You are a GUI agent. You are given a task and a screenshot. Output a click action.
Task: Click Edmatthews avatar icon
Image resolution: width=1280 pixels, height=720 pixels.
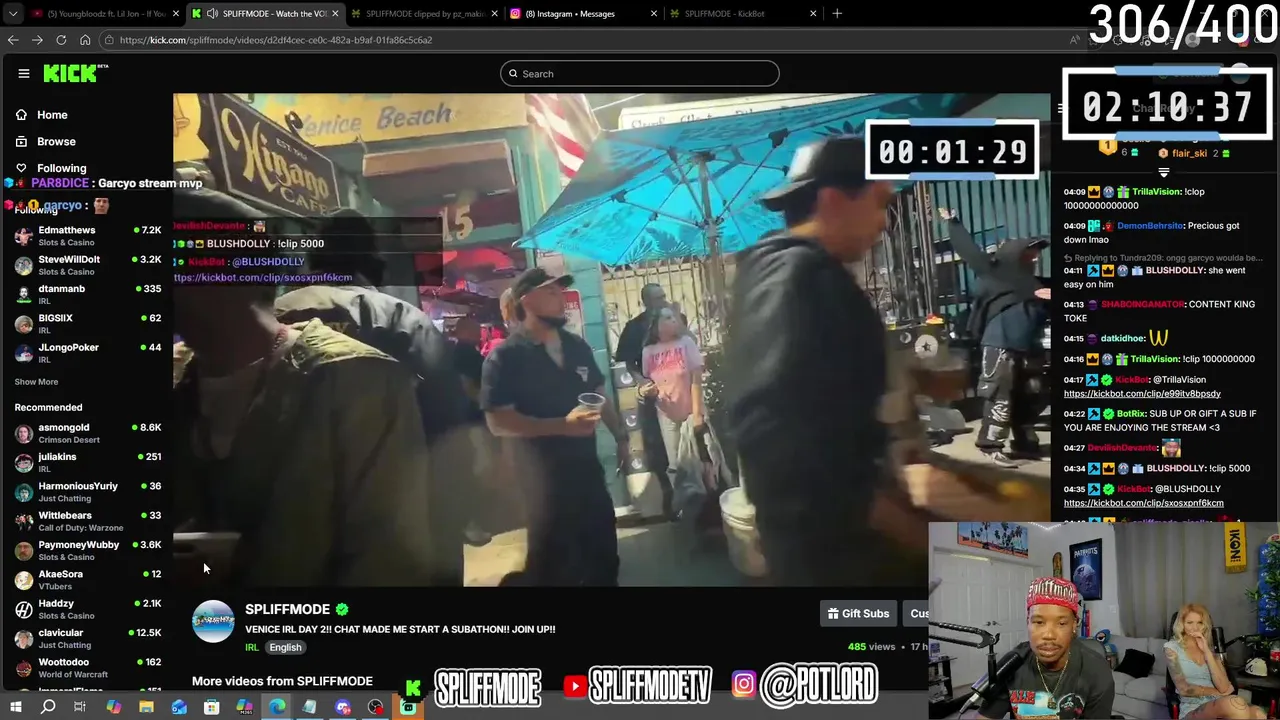(x=23, y=236)
